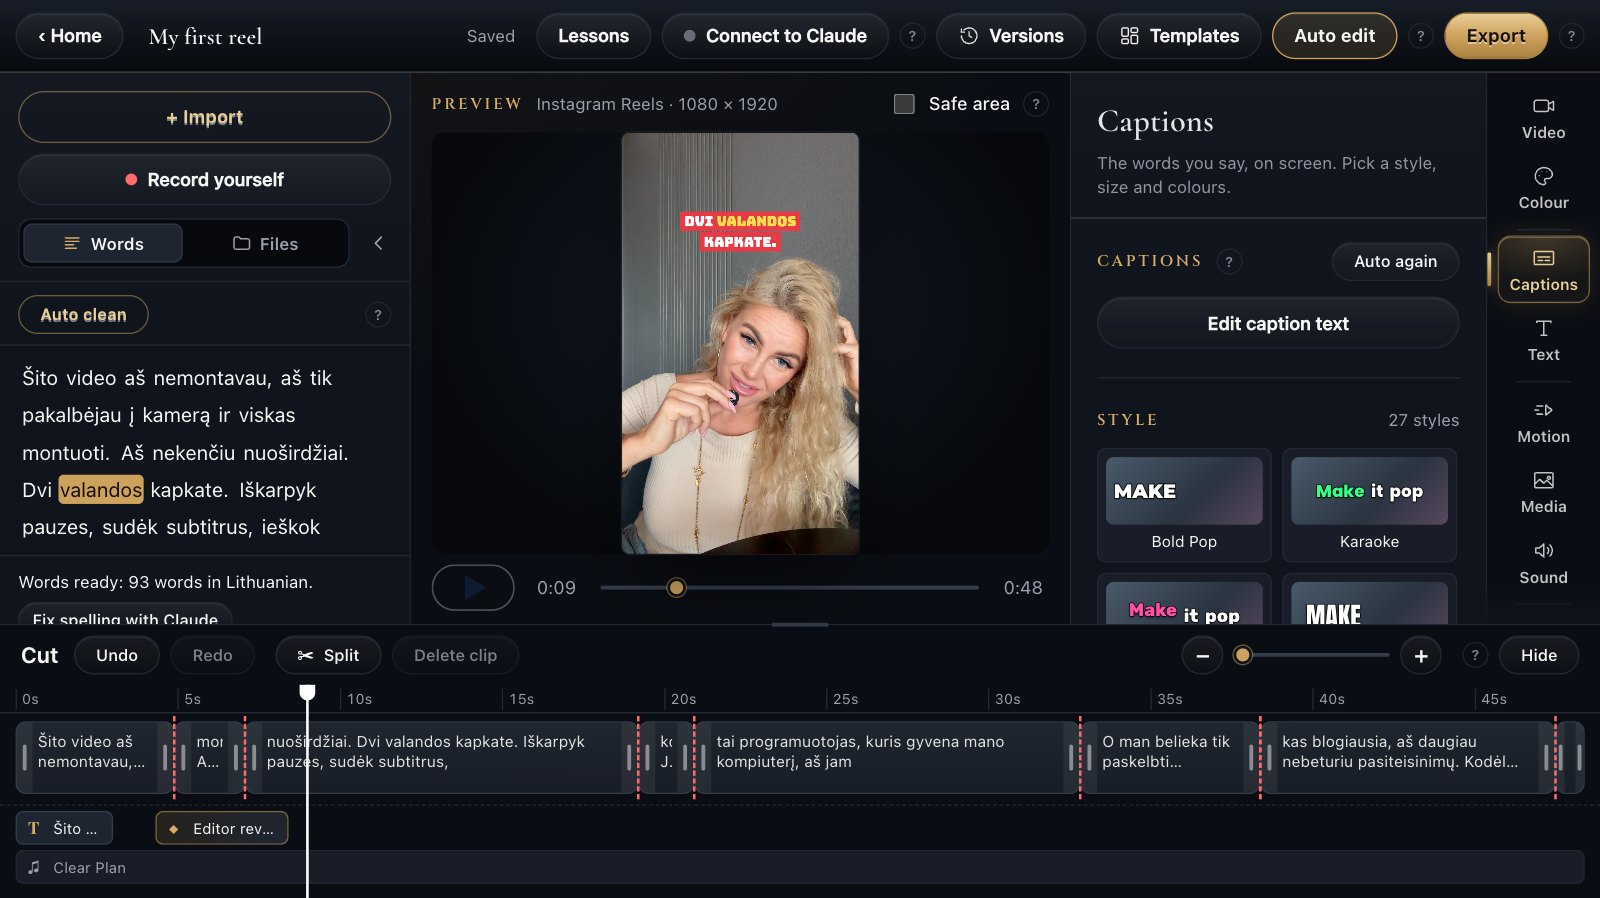Viewport: 1600px width, 898px height.
Task: Click the playback progress slider handle
Action: click(x=677, y=588)
